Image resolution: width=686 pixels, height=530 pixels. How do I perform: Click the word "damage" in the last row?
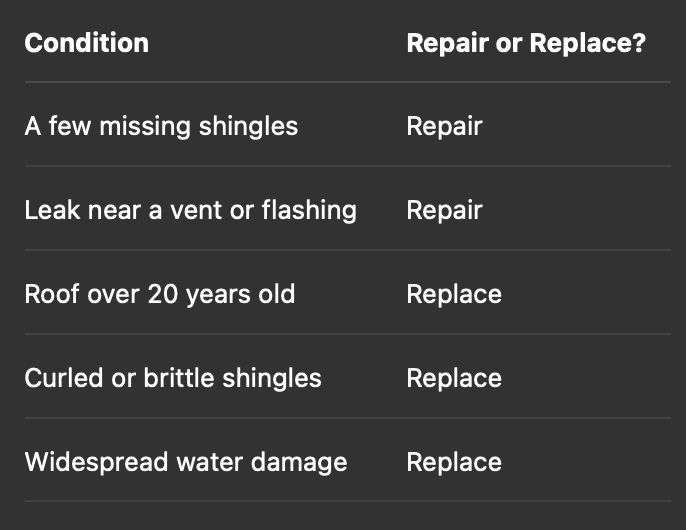coord(299,462)
